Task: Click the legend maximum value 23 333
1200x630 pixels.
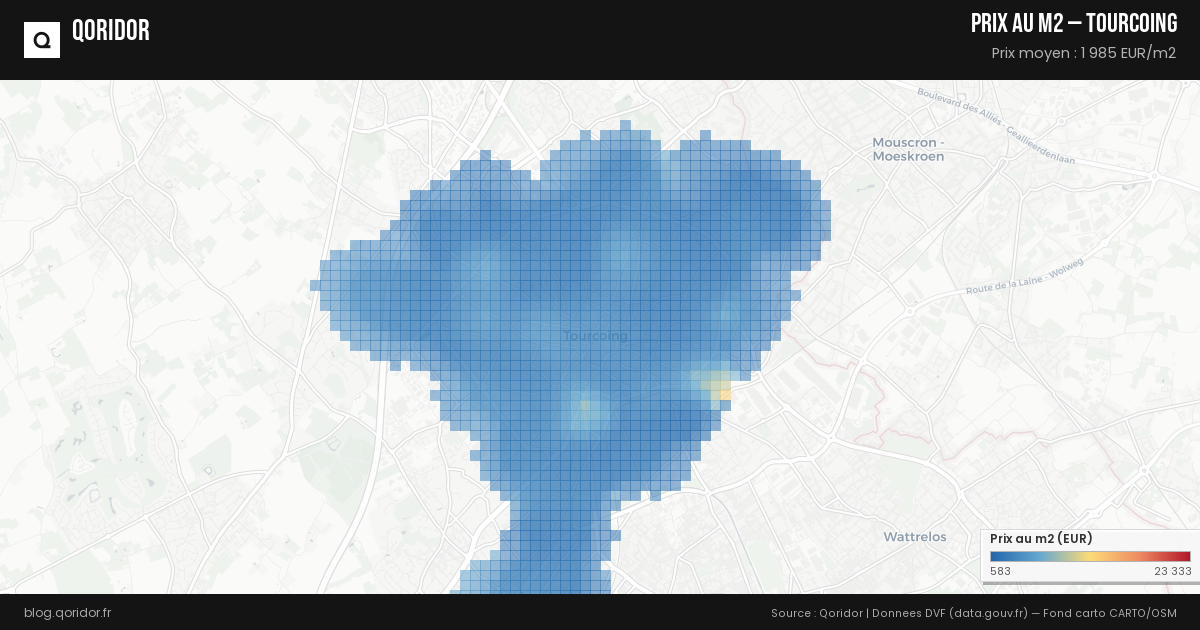Action: [1172, 571]
